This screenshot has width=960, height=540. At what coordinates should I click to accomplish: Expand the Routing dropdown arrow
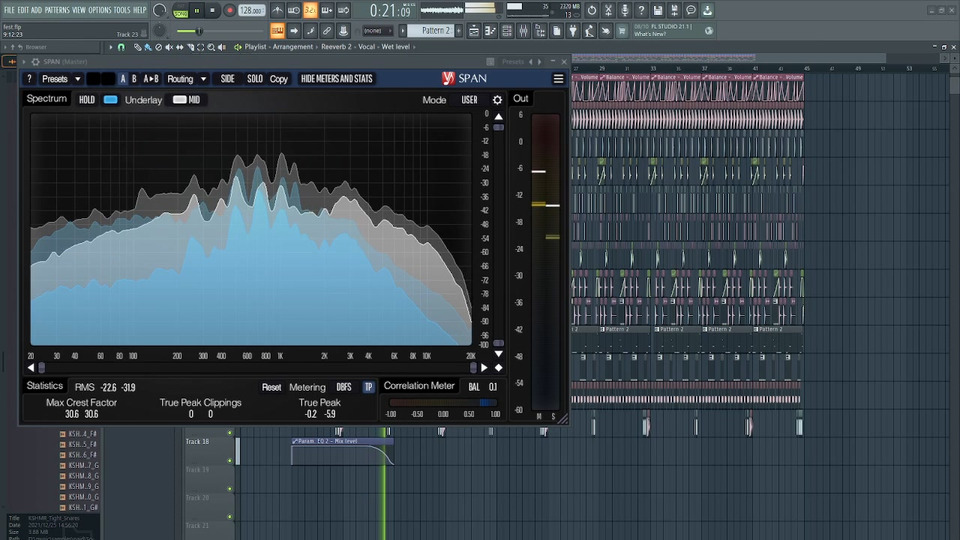coord(203,78)
